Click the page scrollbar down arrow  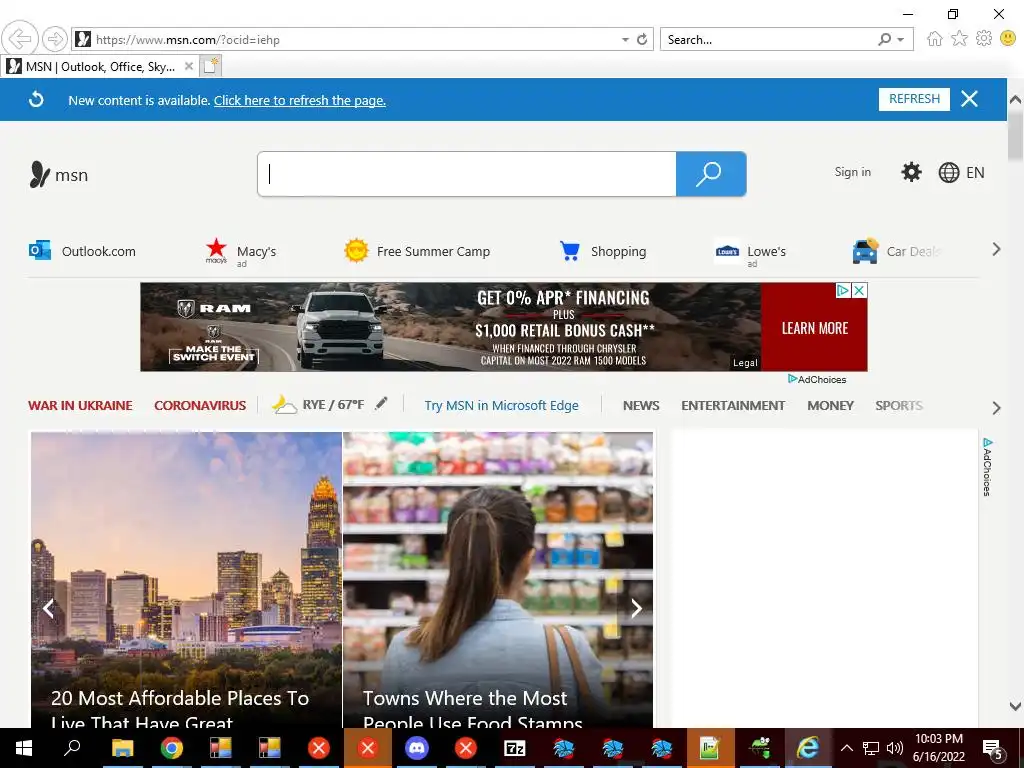click(x=1015, y=706)
